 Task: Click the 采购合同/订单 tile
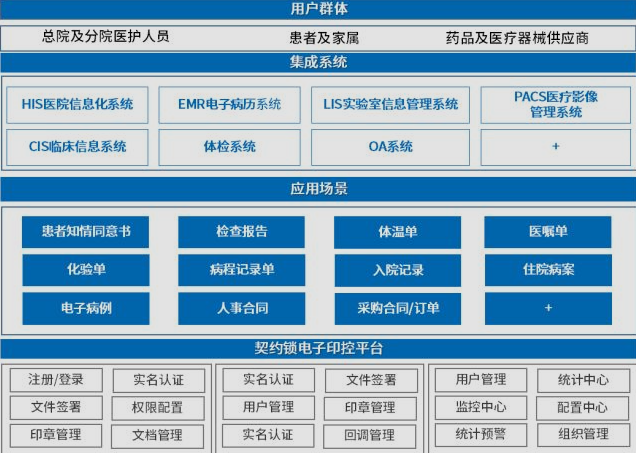pos(397,308)
